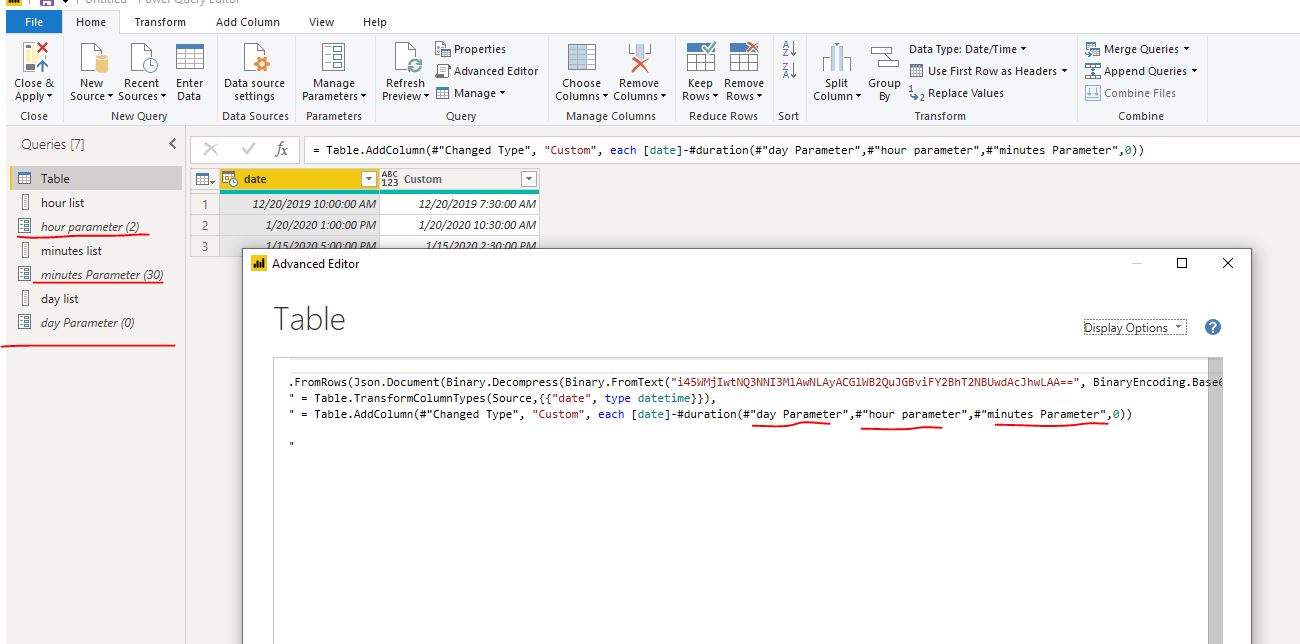Click the Choose Columns icon

click(x=581, y=58)
